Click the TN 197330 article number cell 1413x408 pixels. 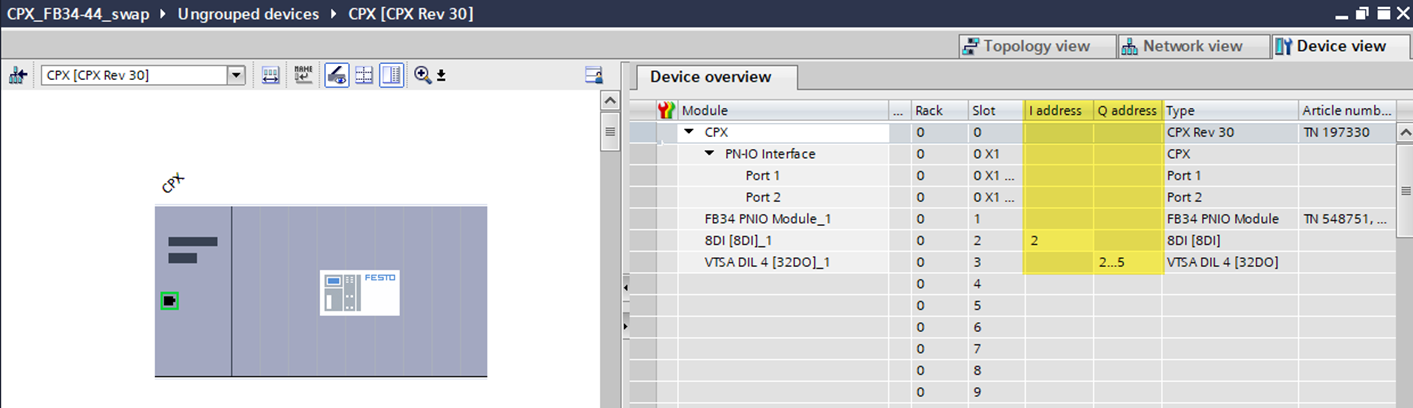pos(1346,132)
